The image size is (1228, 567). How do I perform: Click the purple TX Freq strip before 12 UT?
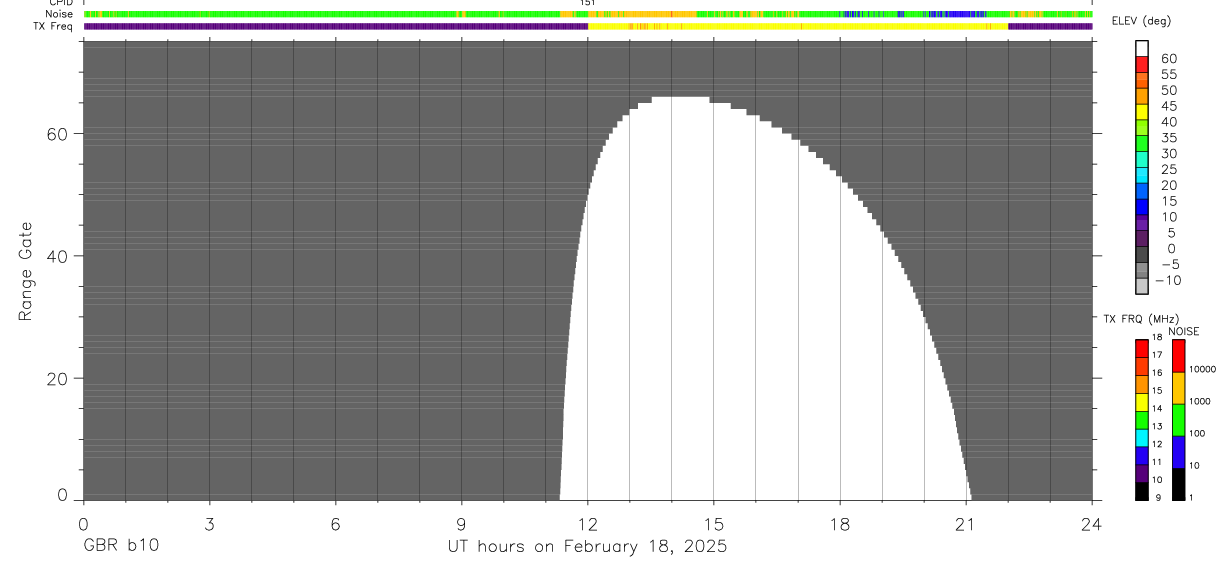[x=336, y=26]
